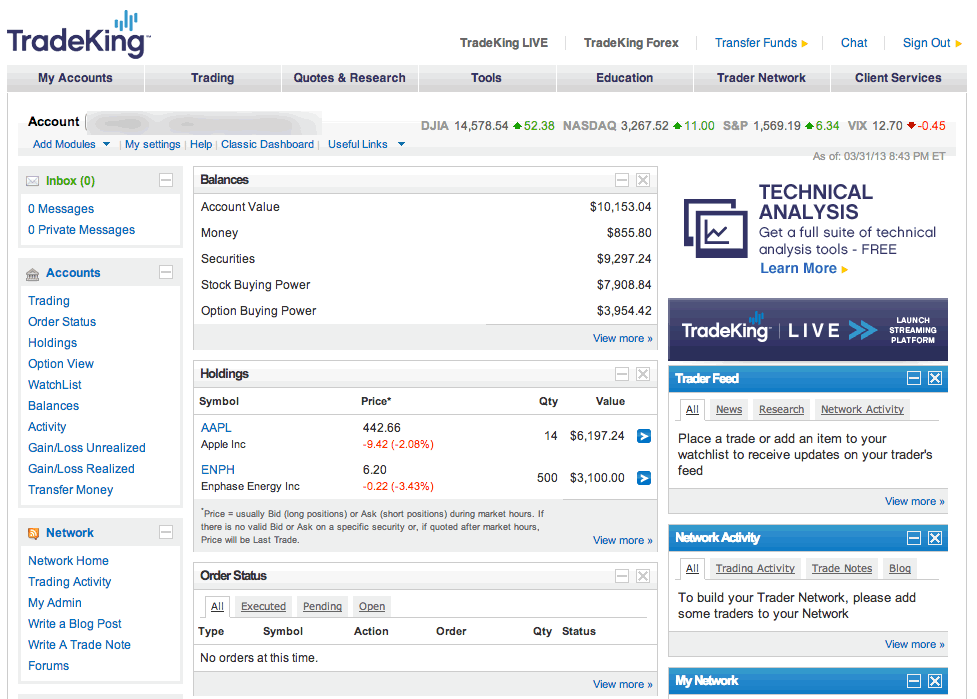Click the Accounts bank building icon
The width and height of the screenshot is (977, 699).
pos(32,273)
